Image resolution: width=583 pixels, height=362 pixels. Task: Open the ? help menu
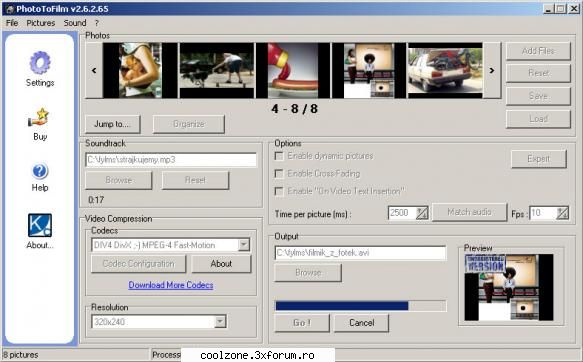click(97, 23)
